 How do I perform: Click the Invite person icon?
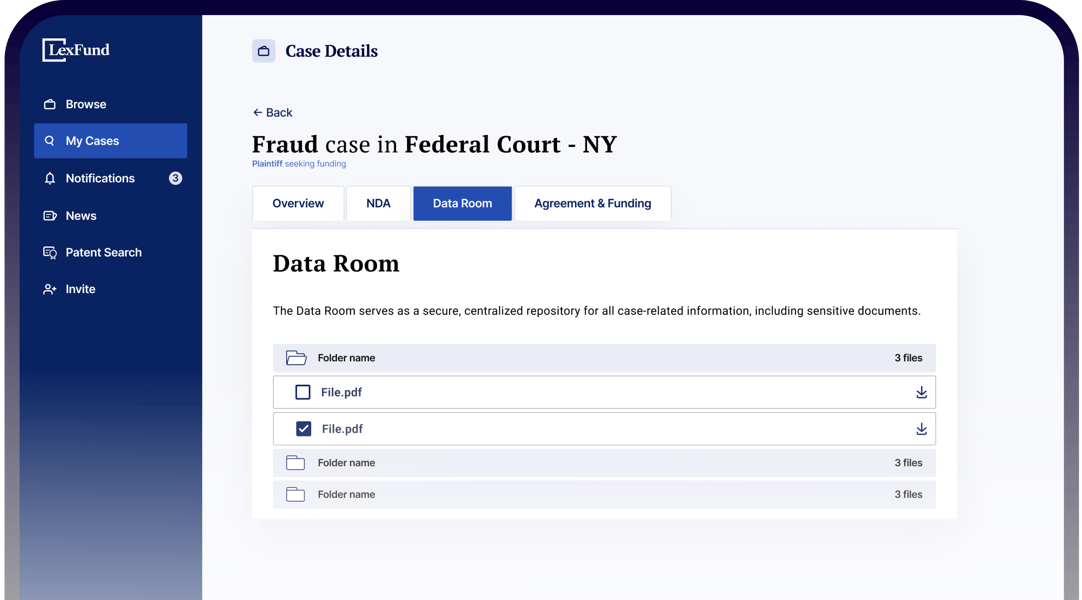click(50, 289)
